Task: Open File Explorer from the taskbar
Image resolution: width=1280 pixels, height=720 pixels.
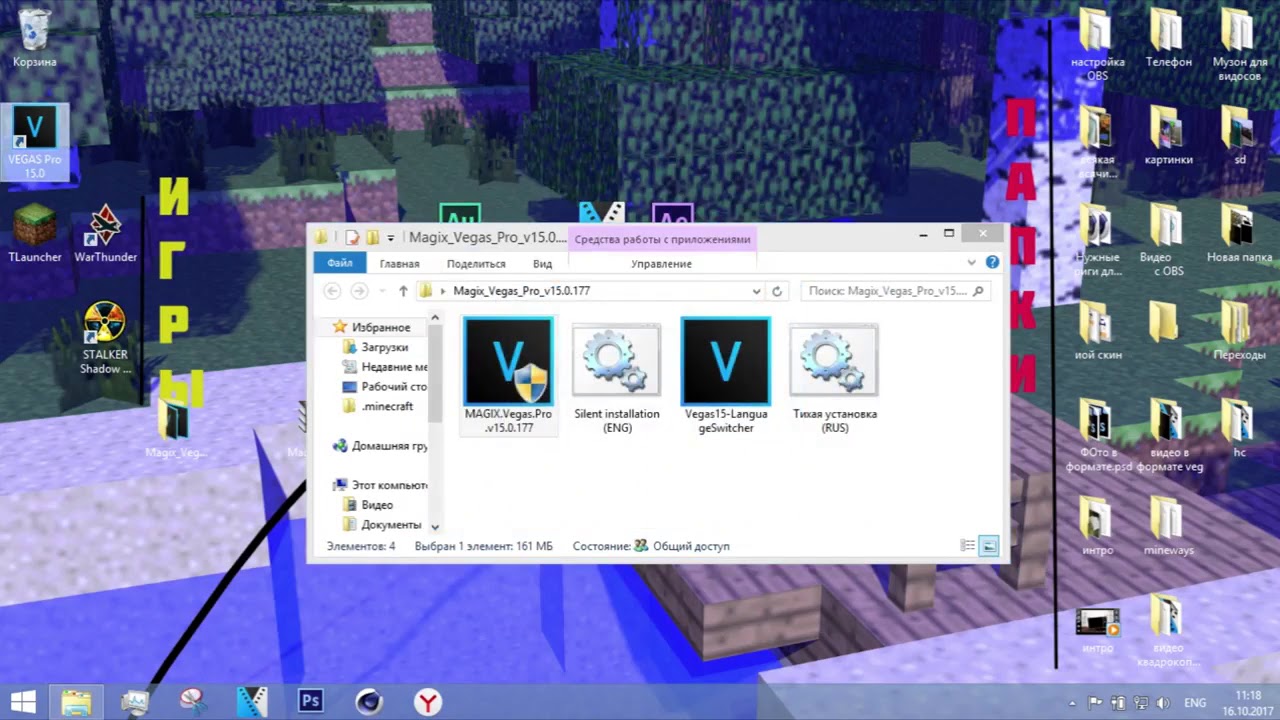Action: tap(76, 702)
